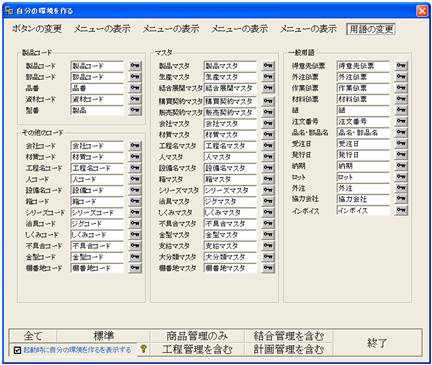Click the key icon beside 棚番地マスタ

tap(268, 268)
